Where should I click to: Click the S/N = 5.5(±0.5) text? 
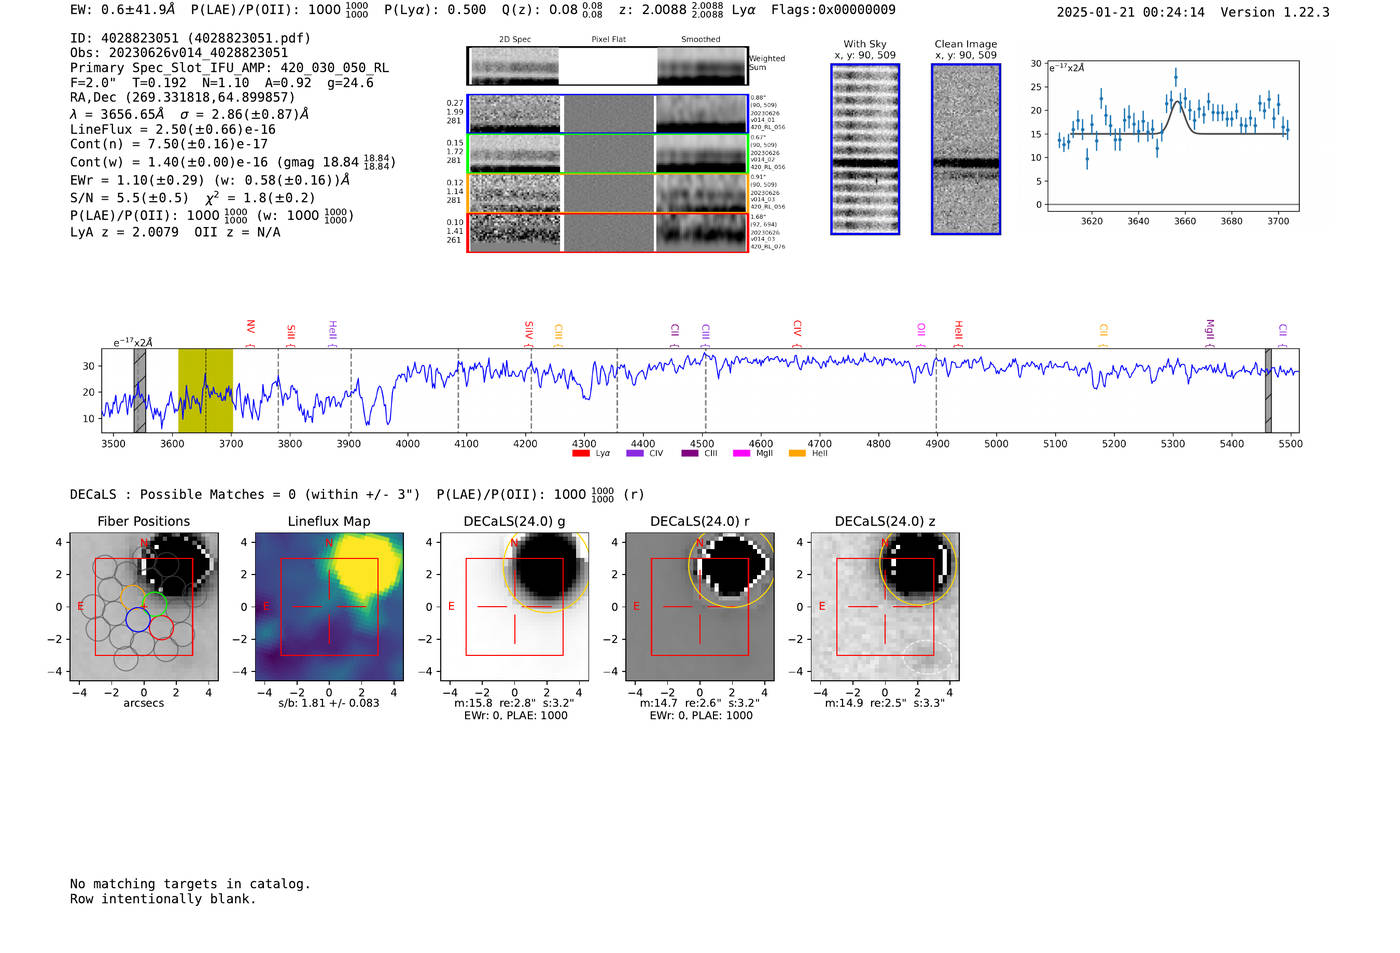[129, 198]
